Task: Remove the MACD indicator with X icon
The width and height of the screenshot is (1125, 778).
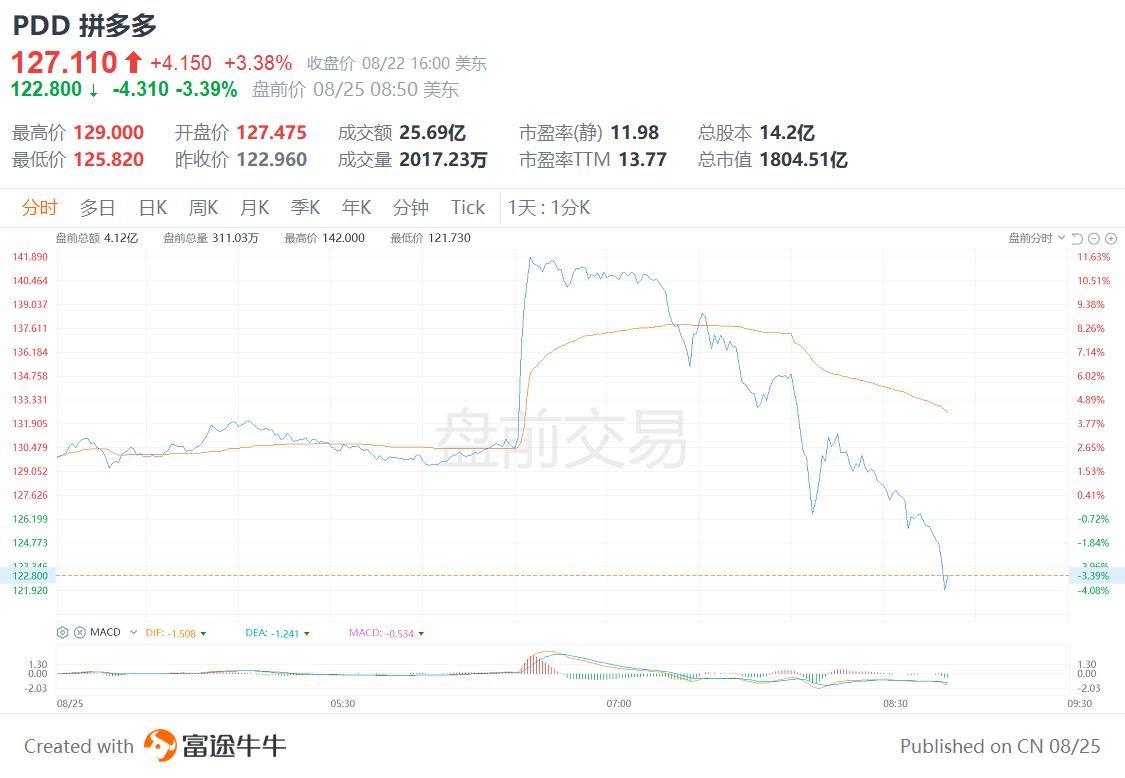Action: [80, 632]
